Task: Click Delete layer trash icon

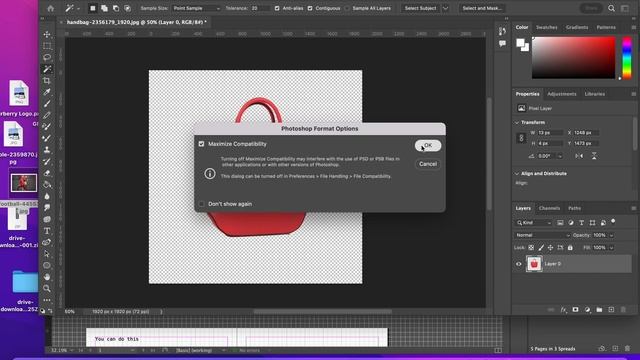Action: coord(623,310)
